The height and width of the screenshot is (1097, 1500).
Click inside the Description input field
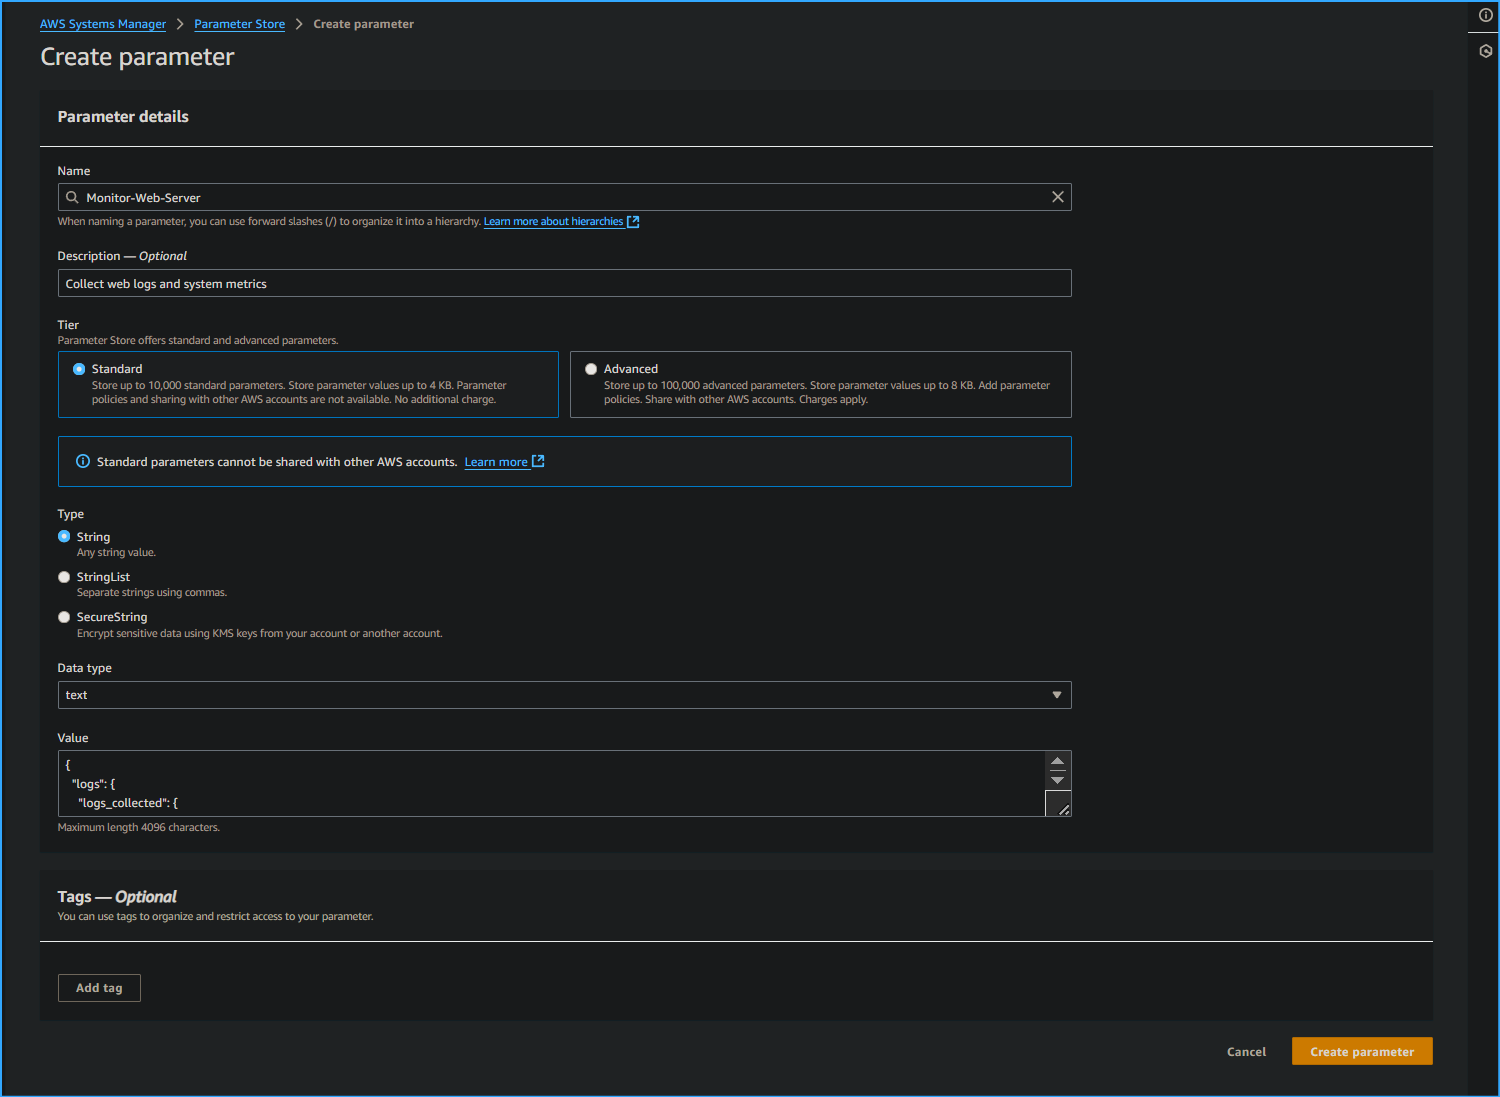564,283
